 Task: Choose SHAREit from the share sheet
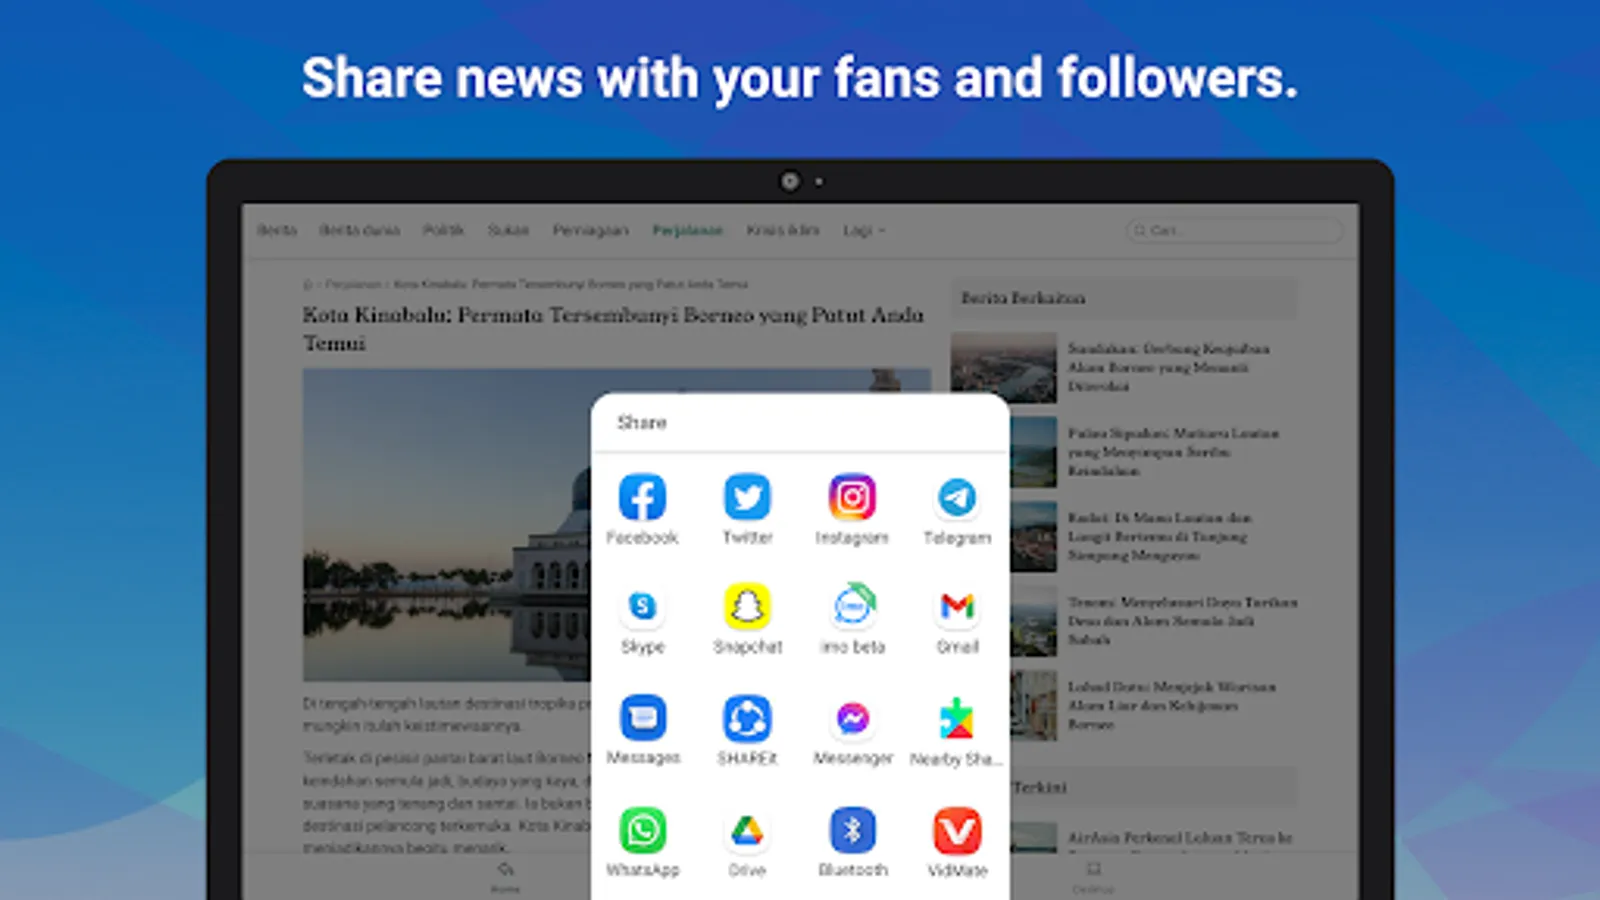[747, 718]
